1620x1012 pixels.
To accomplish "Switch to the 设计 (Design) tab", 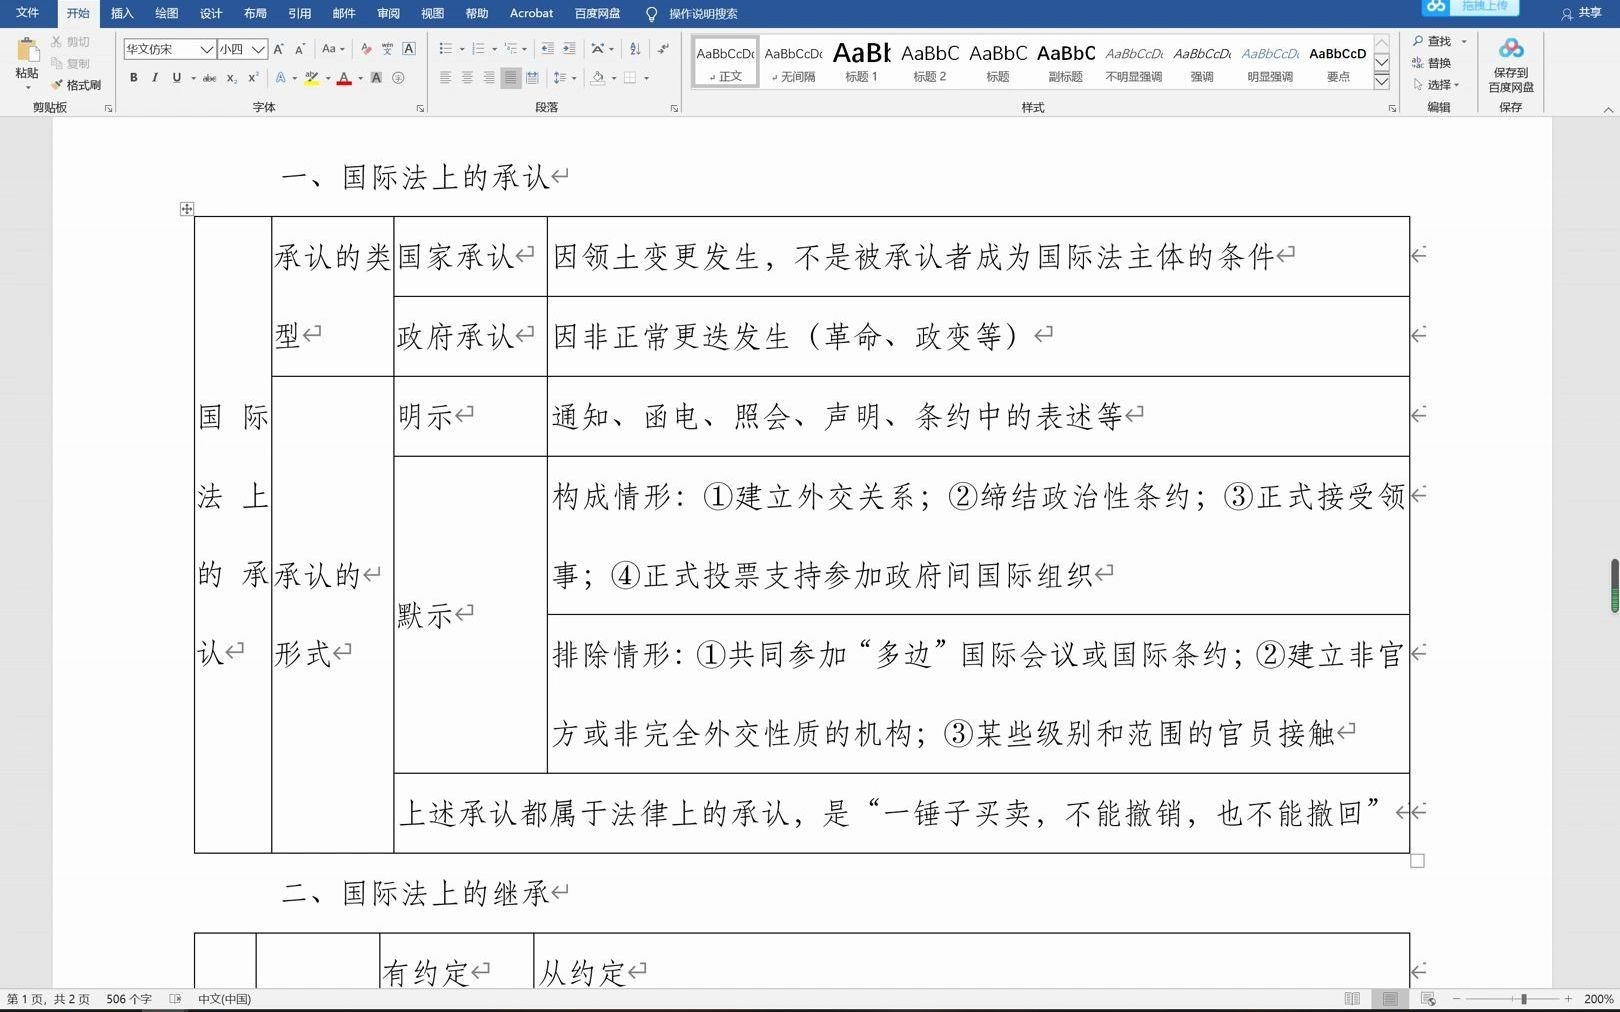I will coord(211,13).
